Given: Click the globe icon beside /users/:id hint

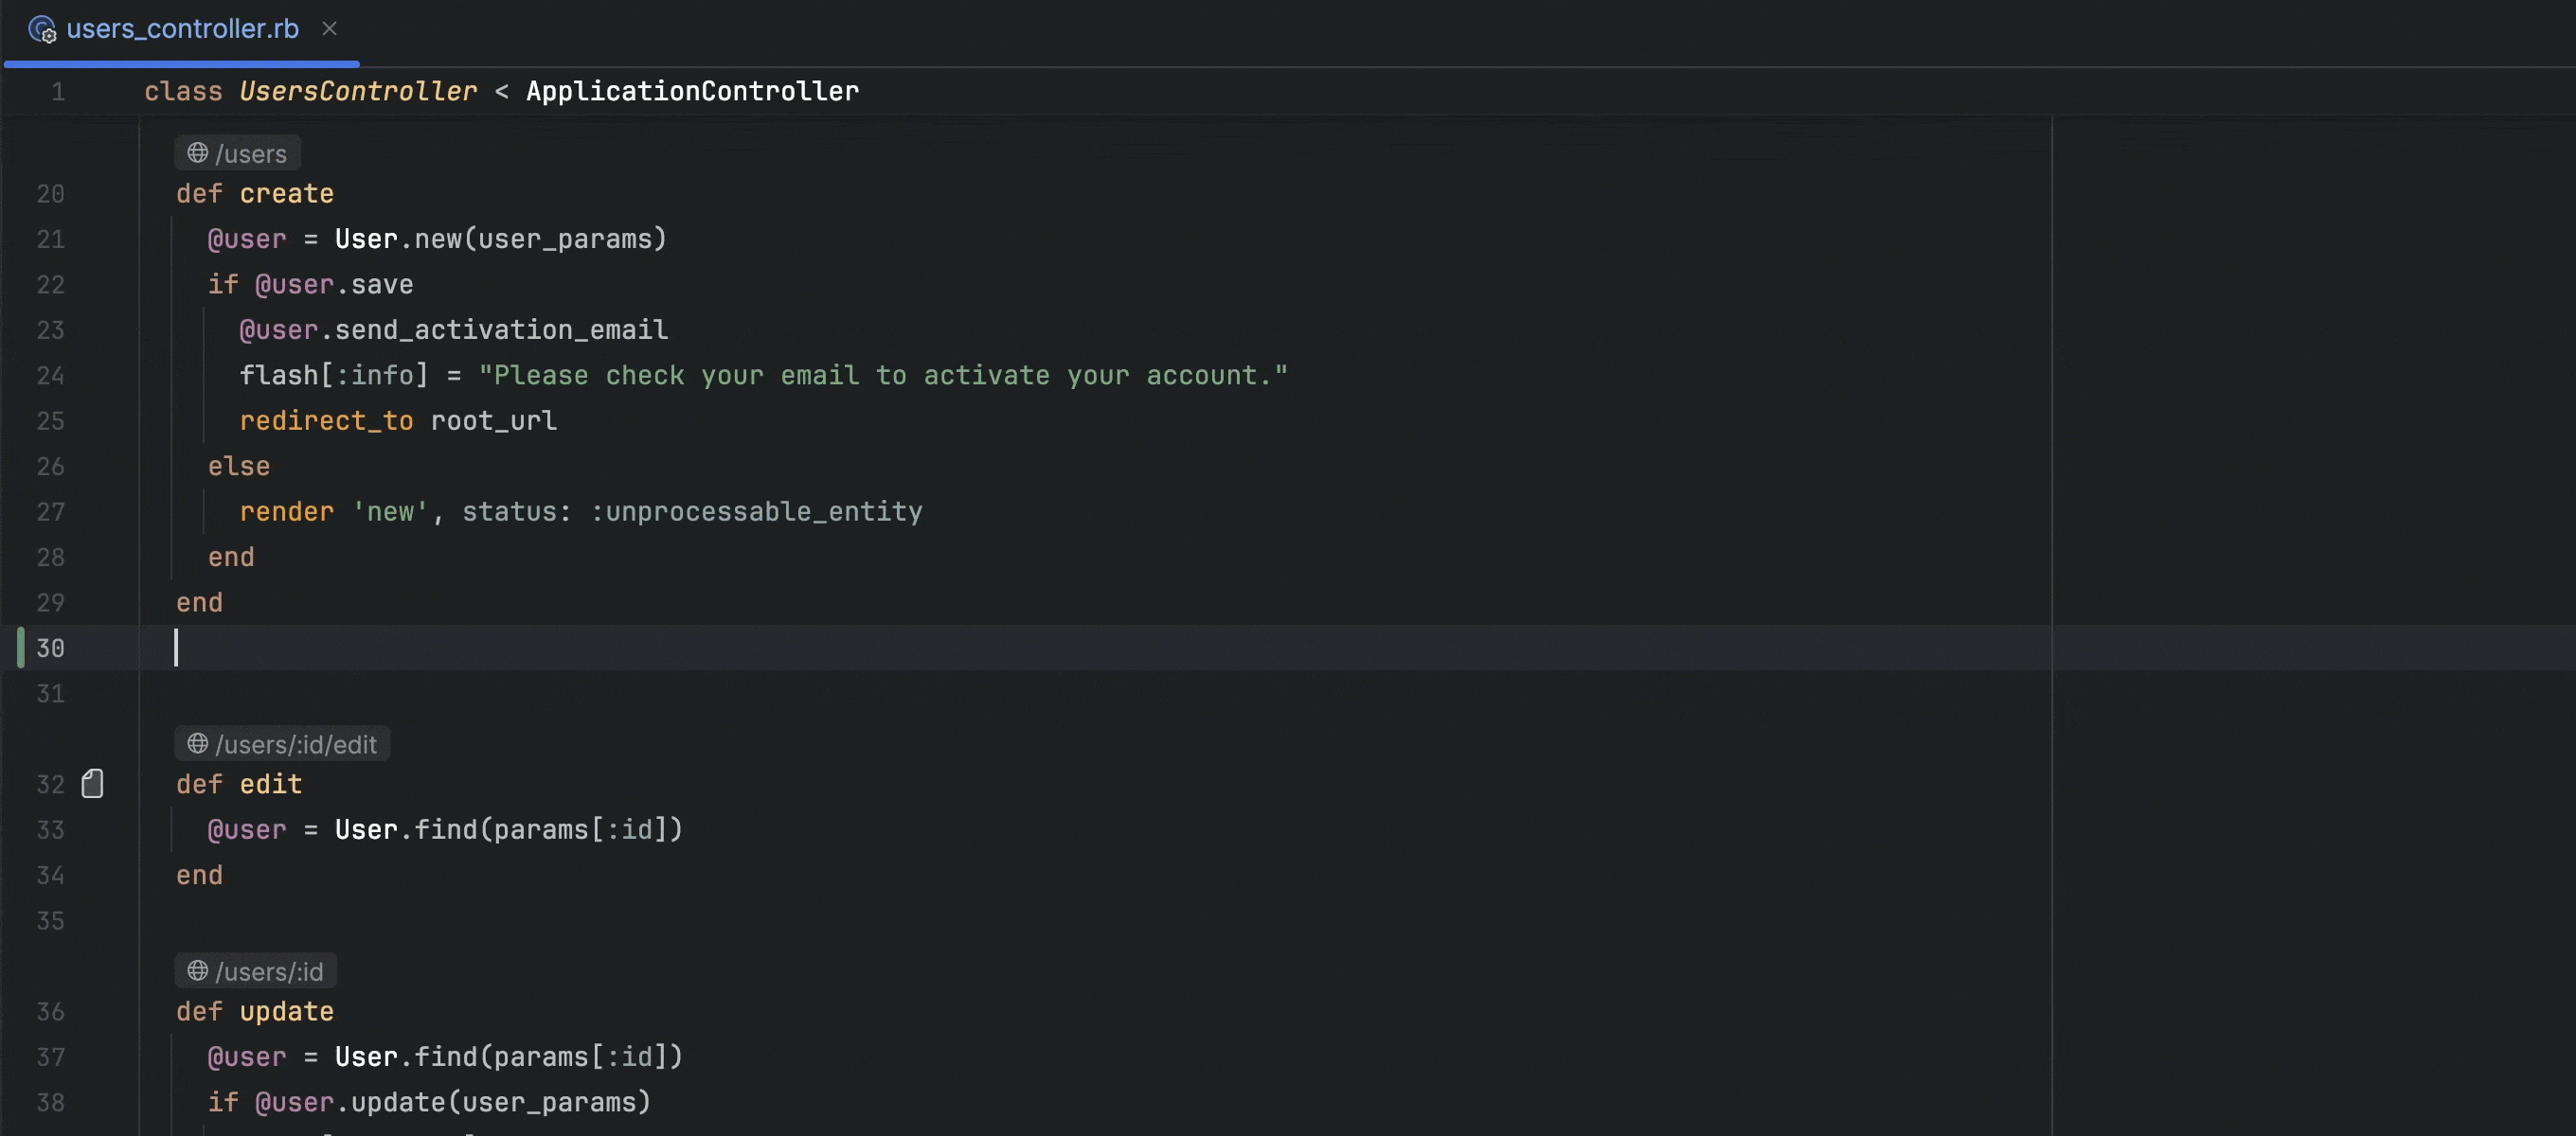Looking at the screenshot, I should [198, 971].
